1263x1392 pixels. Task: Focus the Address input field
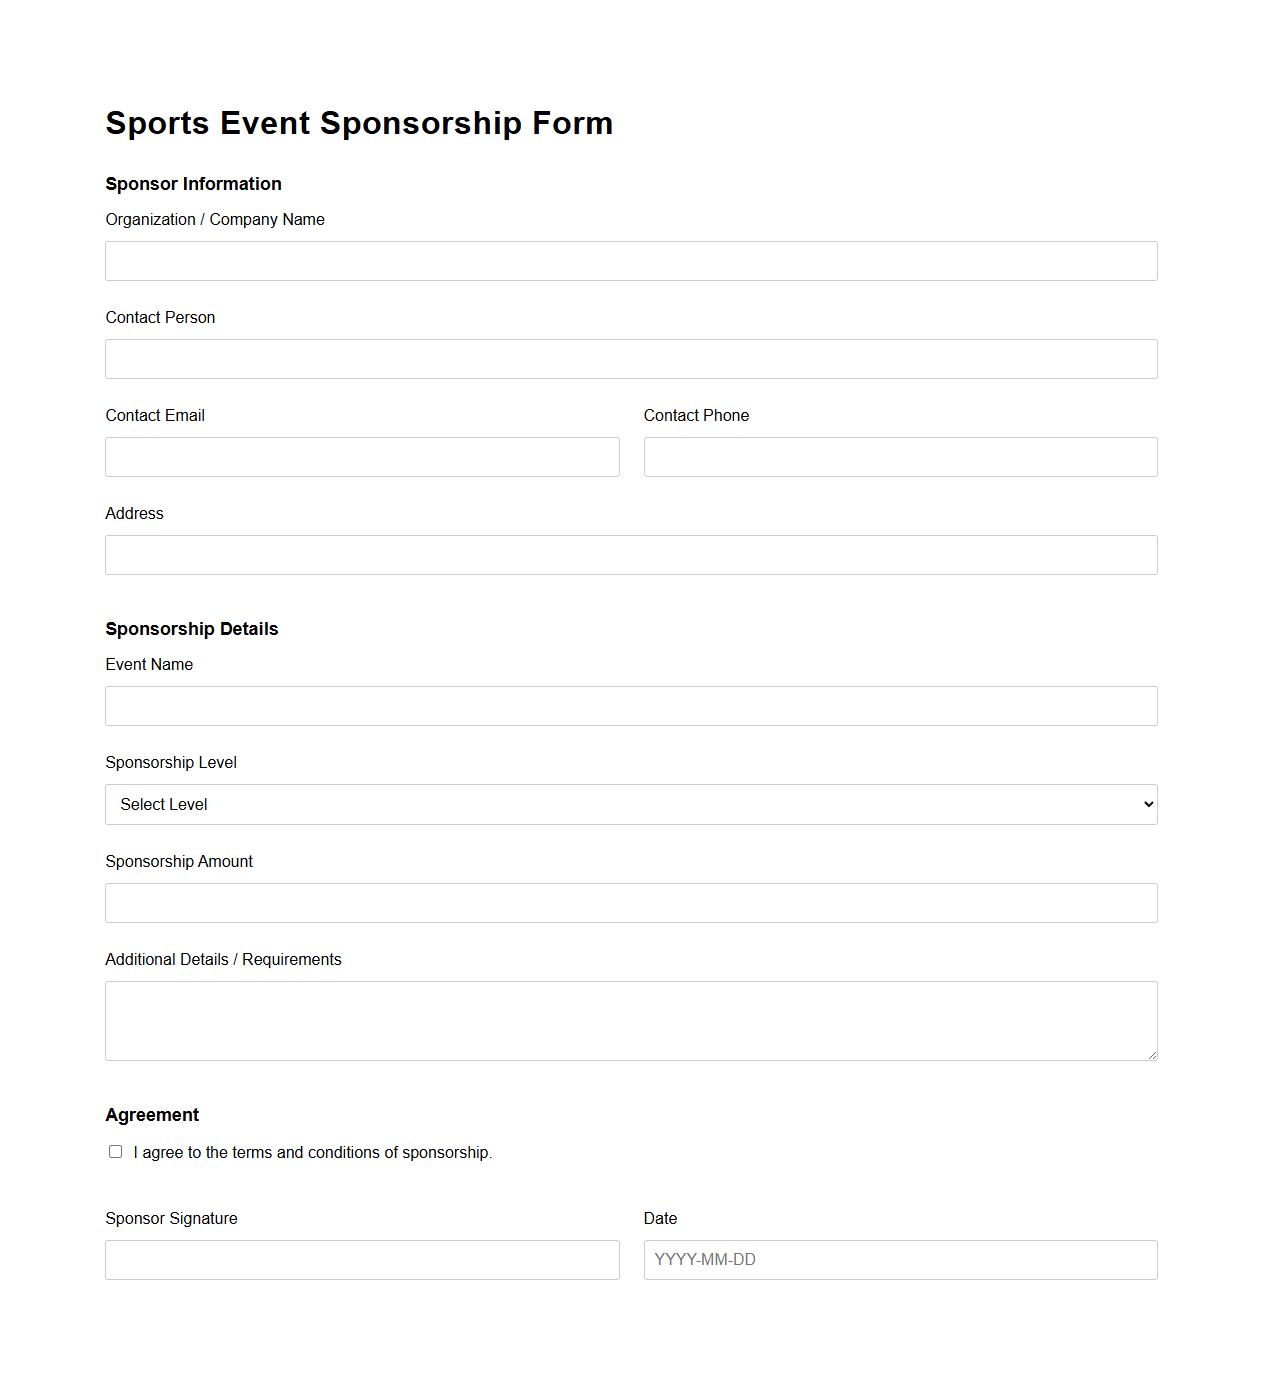[x=630, y=555]
